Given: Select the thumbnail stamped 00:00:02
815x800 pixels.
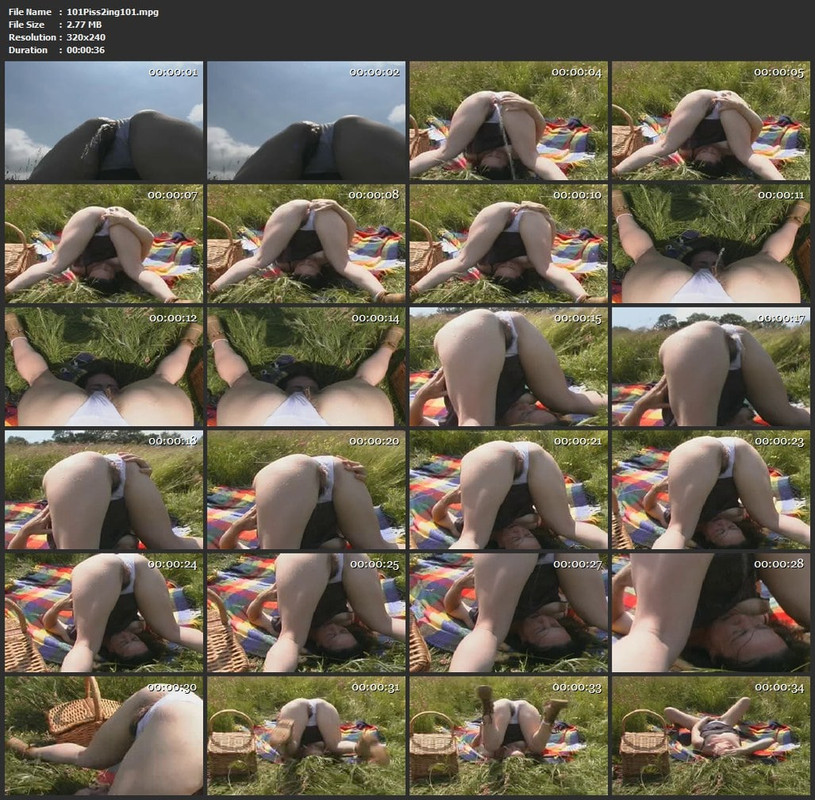Looking at the screenshot, I should pyautogui.click(x=306, y=121).
